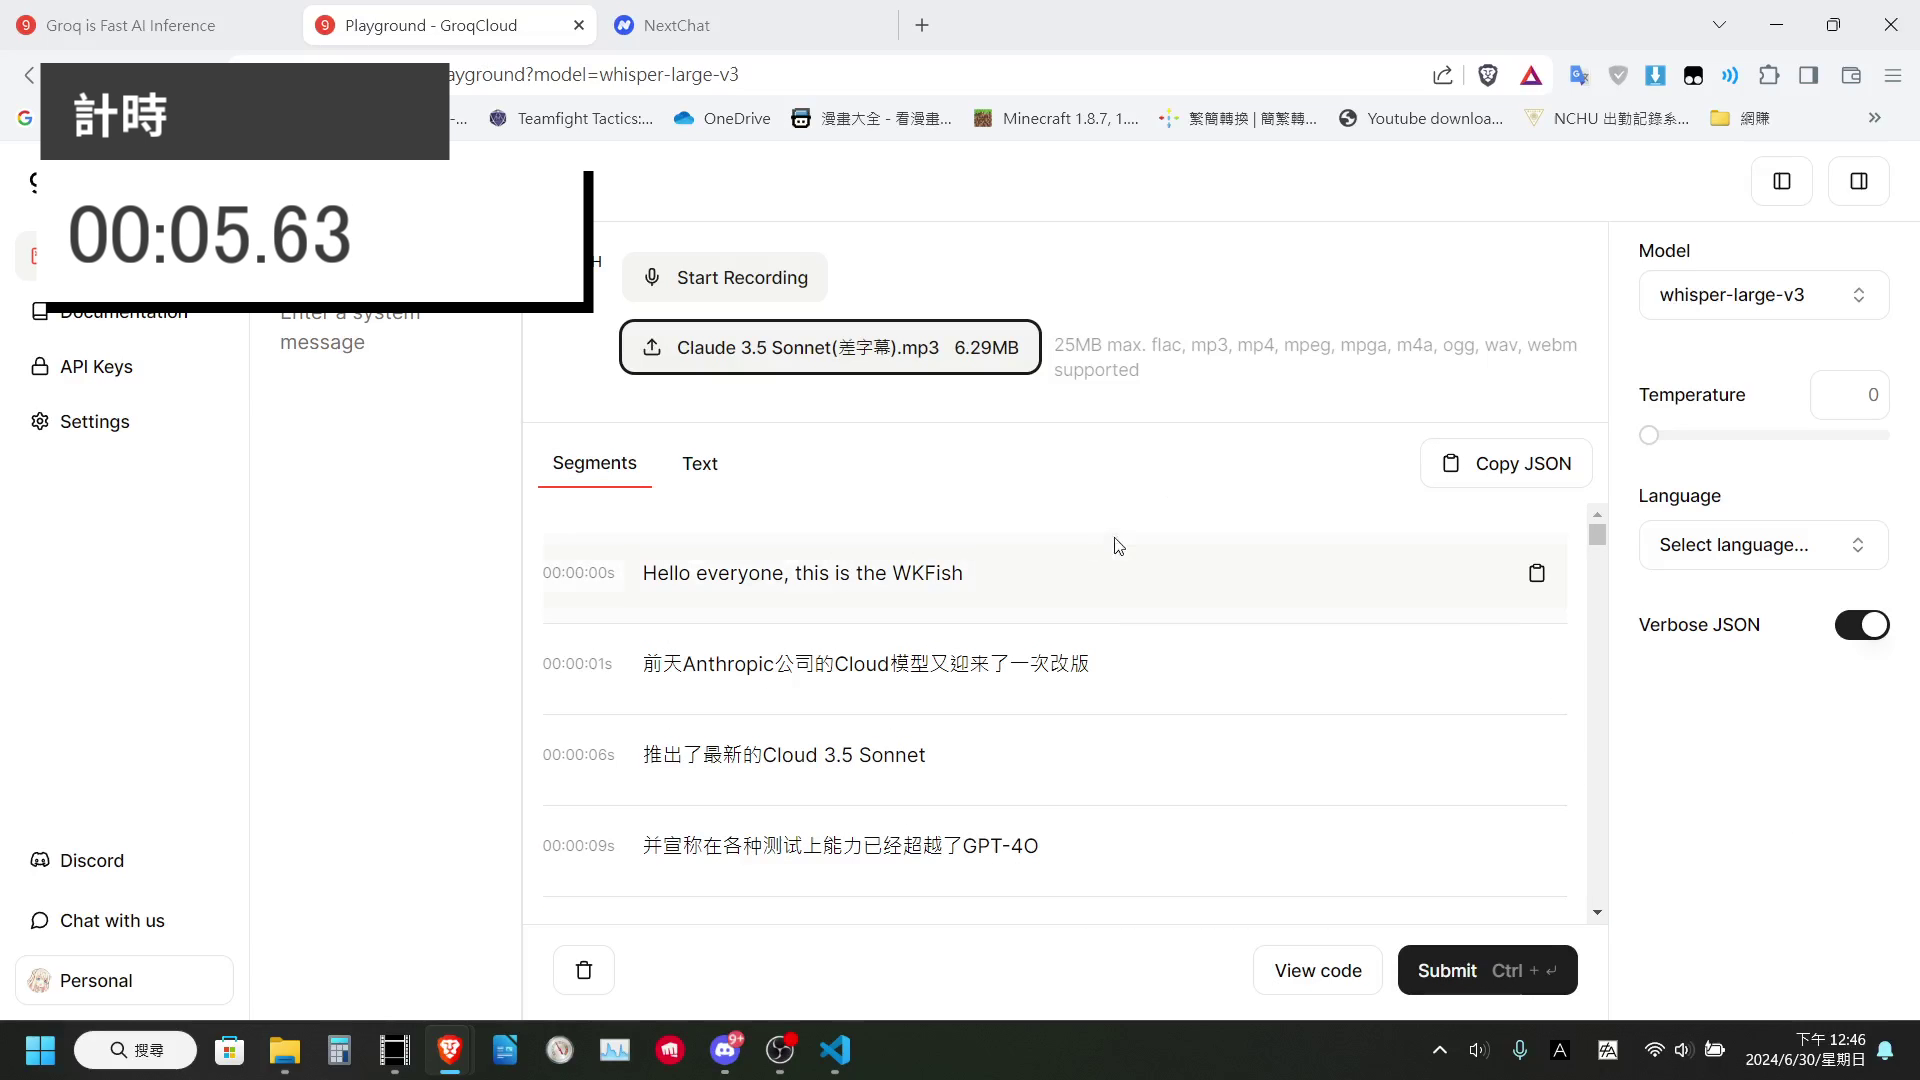Open Visual Studio Code from taskbar
Image resolution: width=1920 pixels, height=1080 pixels.
coord(835,1050)
